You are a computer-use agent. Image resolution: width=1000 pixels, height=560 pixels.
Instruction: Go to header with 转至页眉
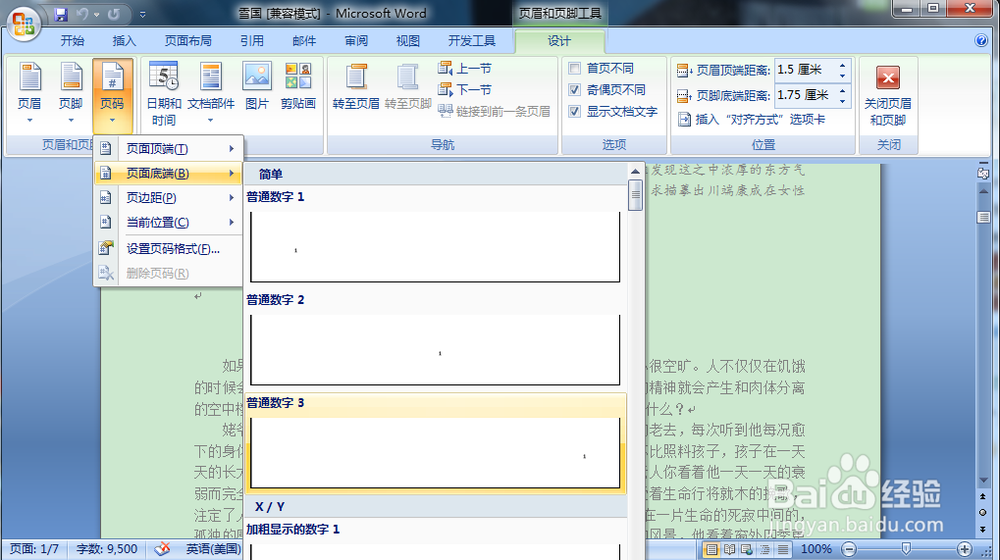coord(356,86)
